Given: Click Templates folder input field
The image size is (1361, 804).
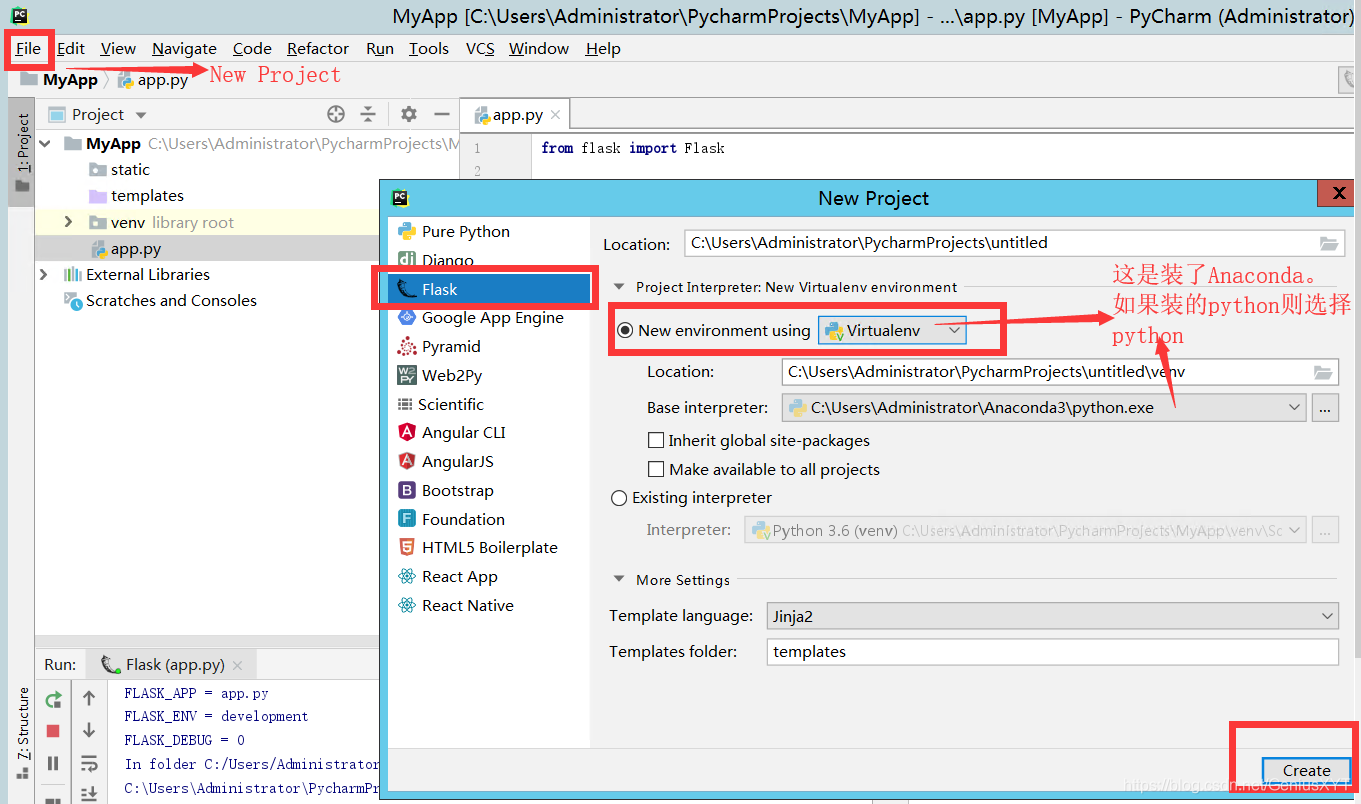Looking at the screenshot, I should pos(1053,652).
